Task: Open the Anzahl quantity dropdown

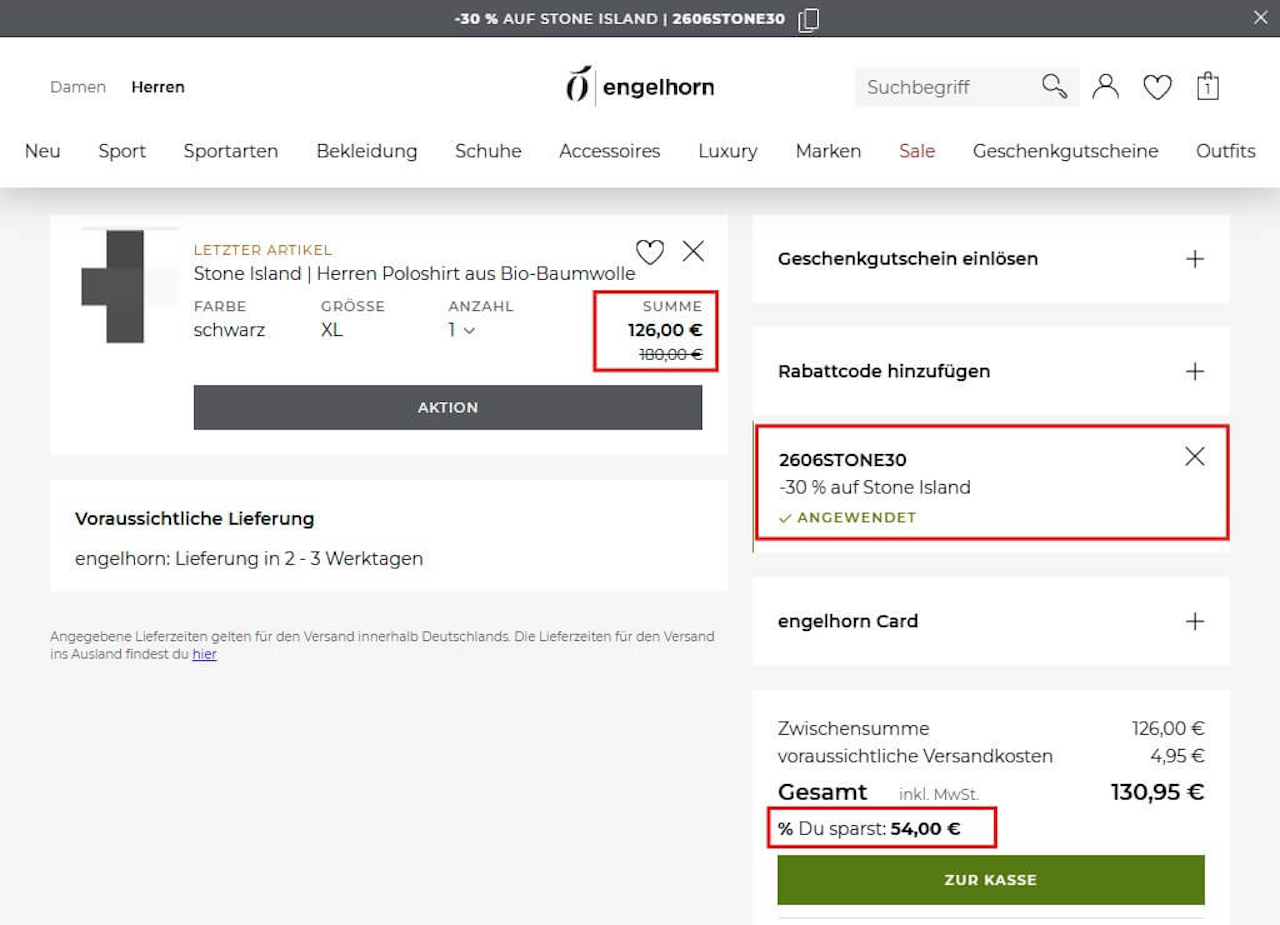Action: tap(462, 330)
